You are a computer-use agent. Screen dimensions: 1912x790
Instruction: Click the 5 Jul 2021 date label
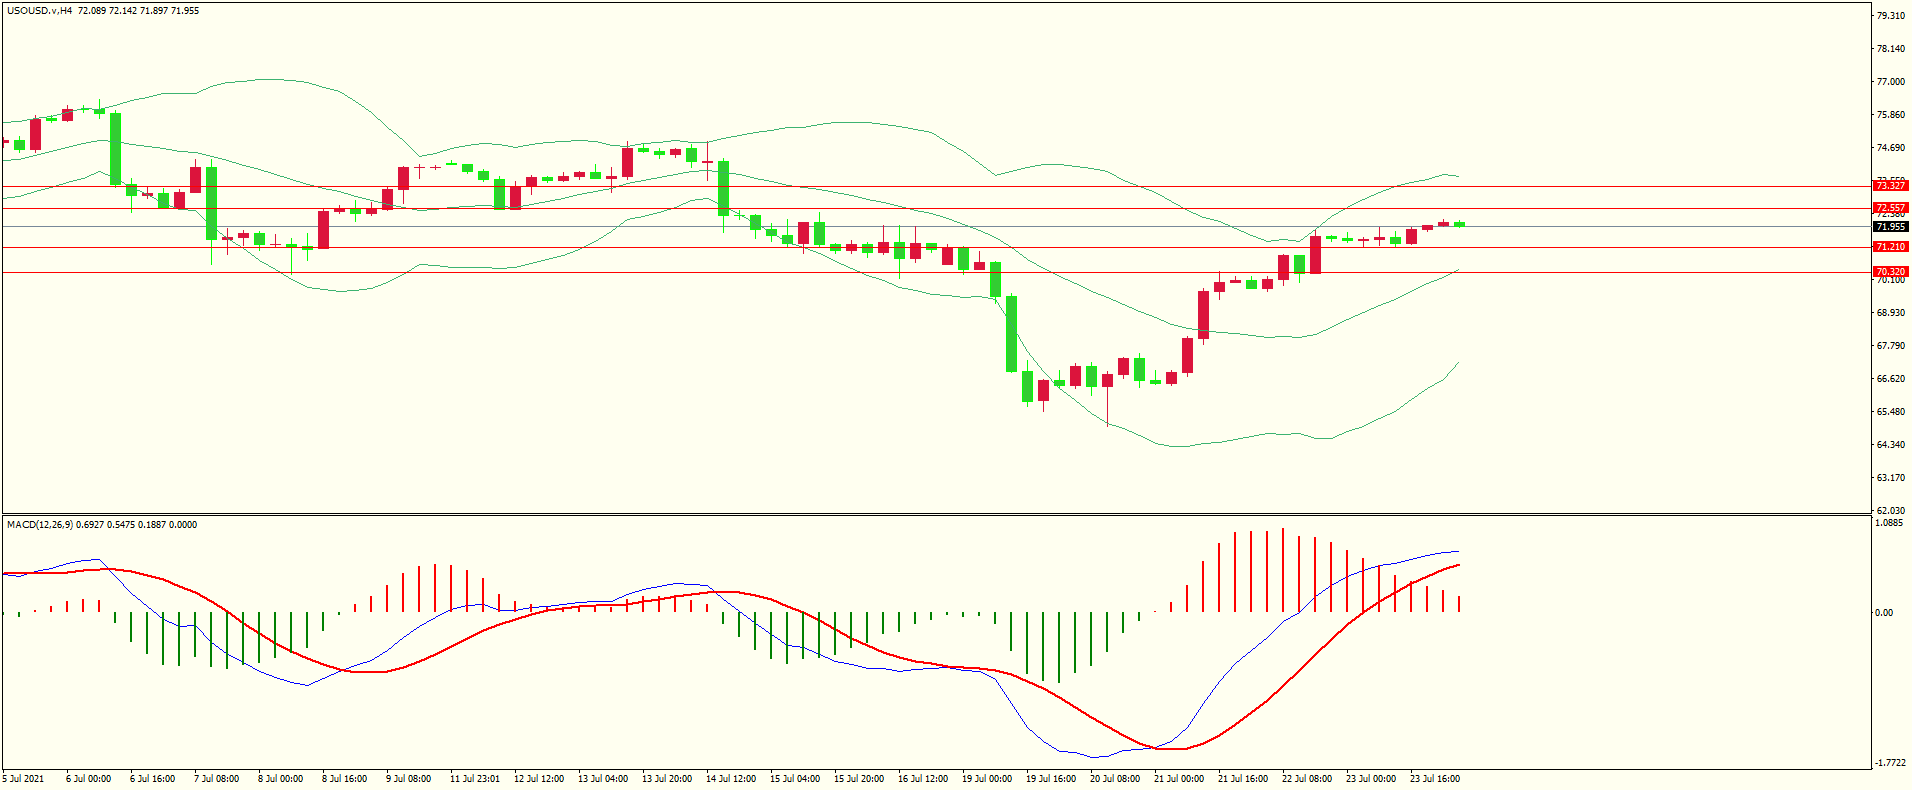(24, 779)
